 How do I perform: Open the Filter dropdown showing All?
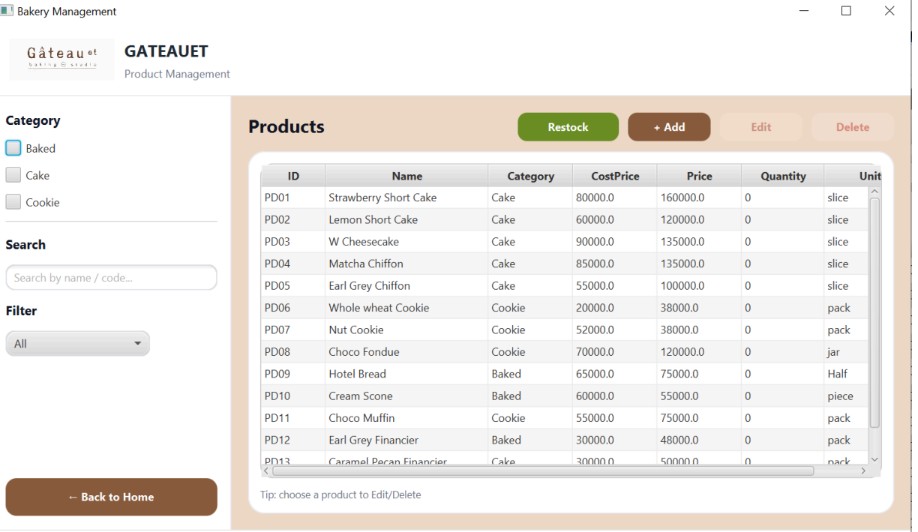pos(77,344)
